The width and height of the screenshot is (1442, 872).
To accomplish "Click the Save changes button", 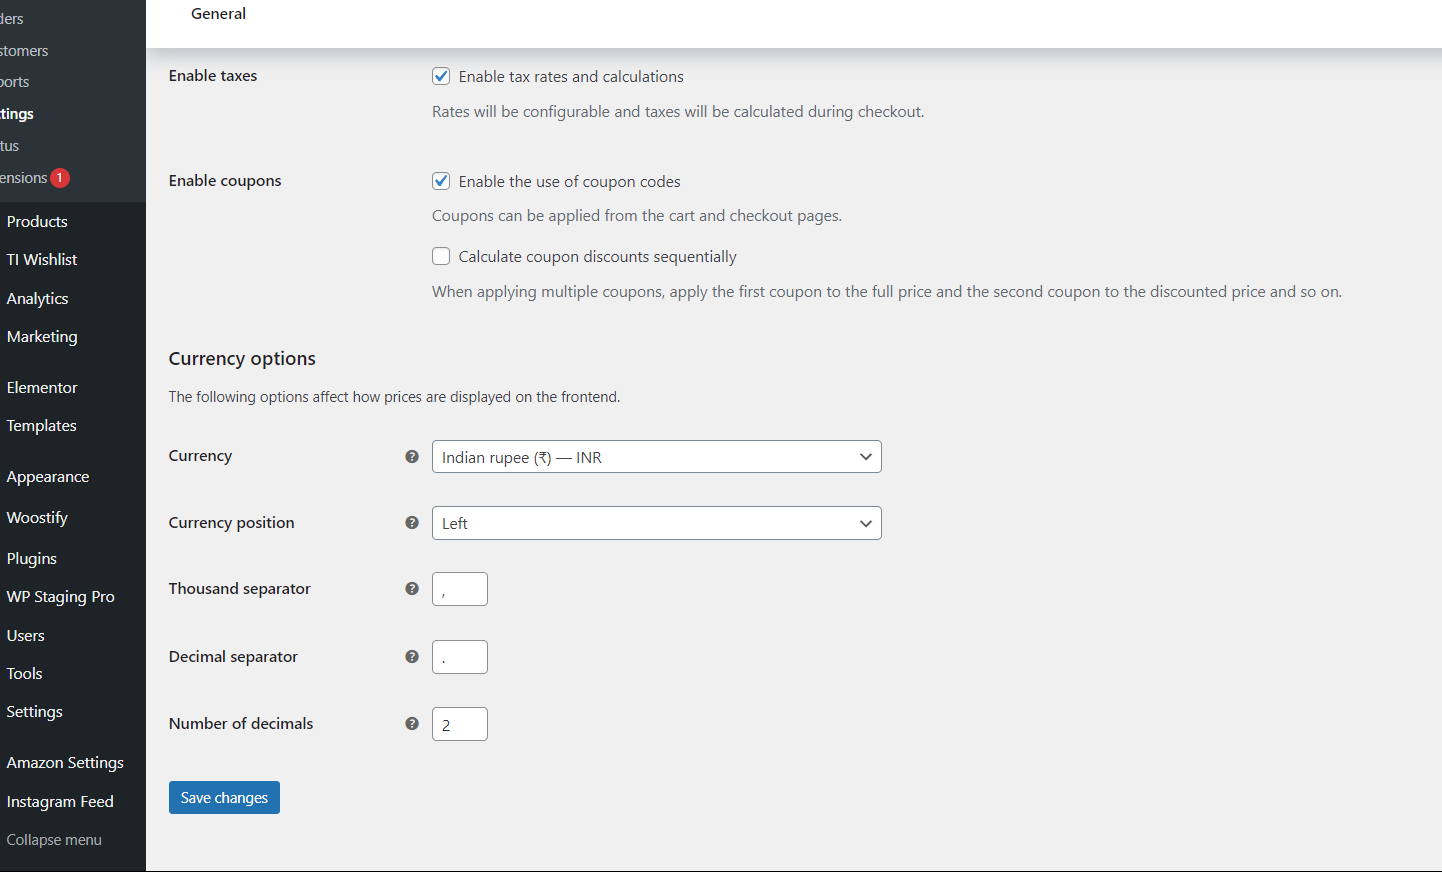I will [x=224, y=797].
